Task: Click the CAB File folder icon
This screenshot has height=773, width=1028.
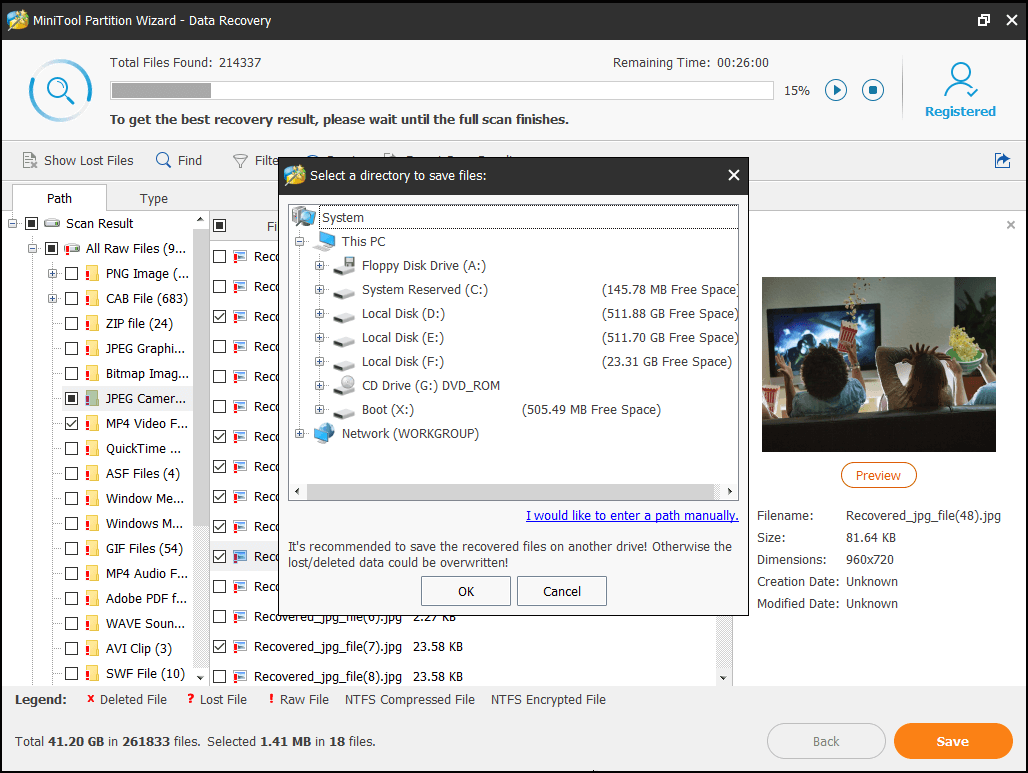Action: [92, 298]
